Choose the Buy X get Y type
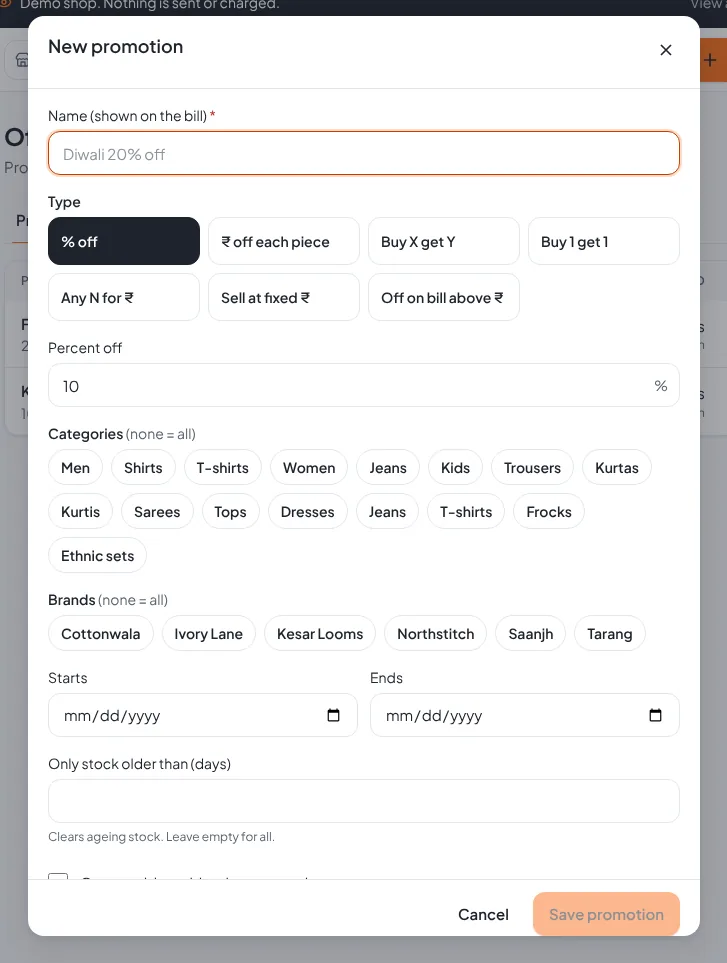This screenshot has width=727, height=963. pyautogui.click(x=444, y=241)
